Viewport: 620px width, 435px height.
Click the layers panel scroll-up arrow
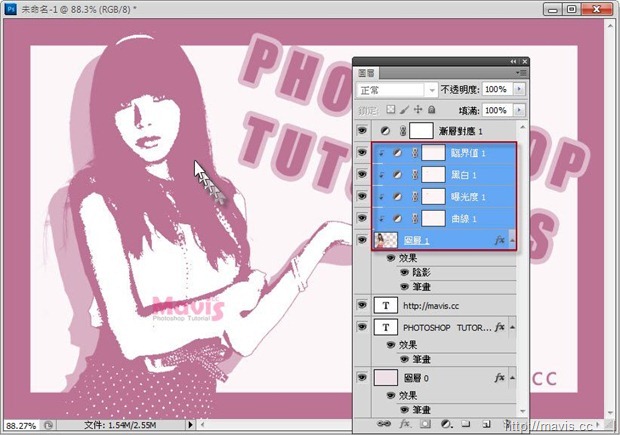[523, 127]
